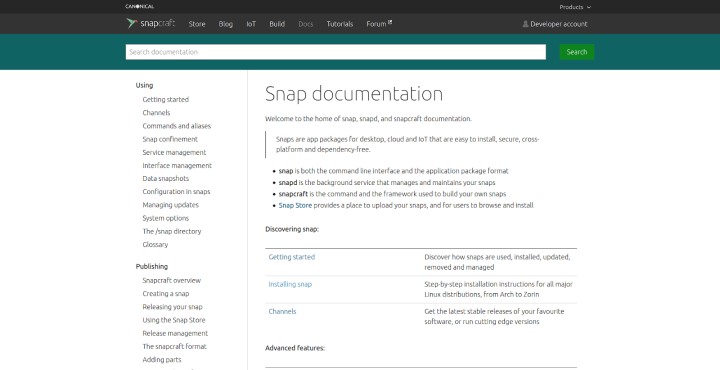Open Service management sidebar link
Viewport: 720px width, 370px height.
[174, 152]
